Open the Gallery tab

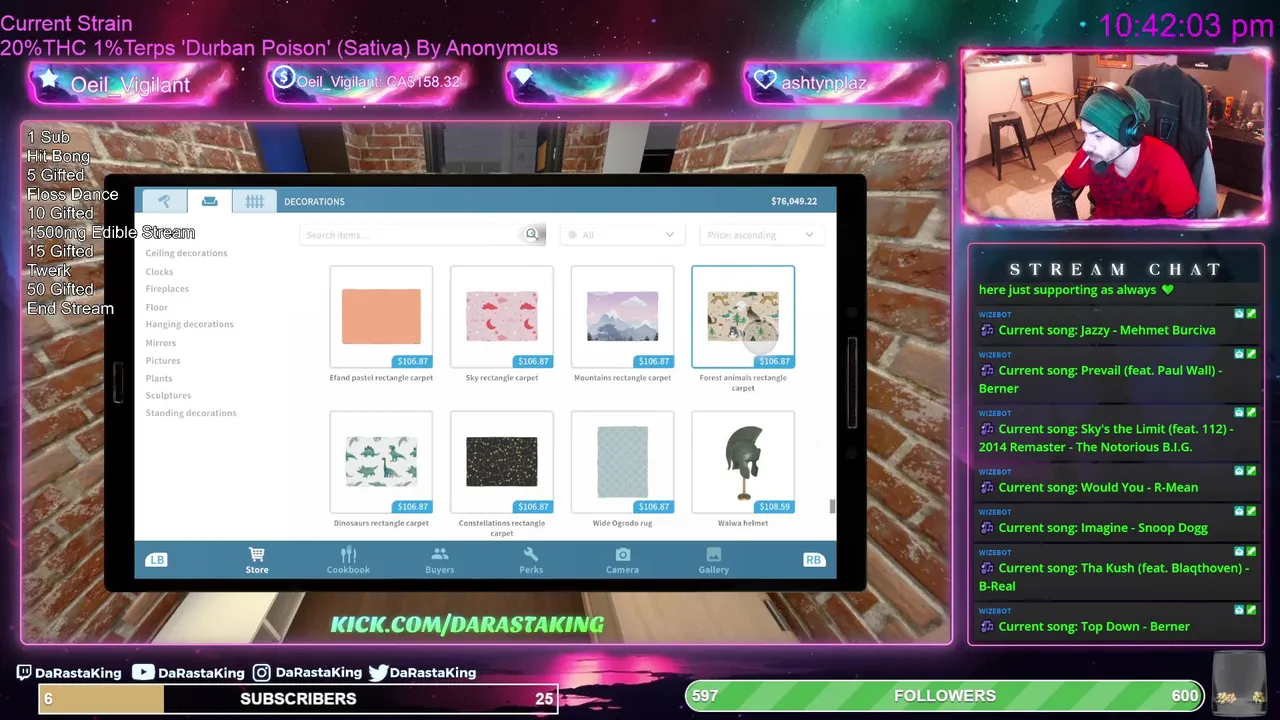click(713, 560)
